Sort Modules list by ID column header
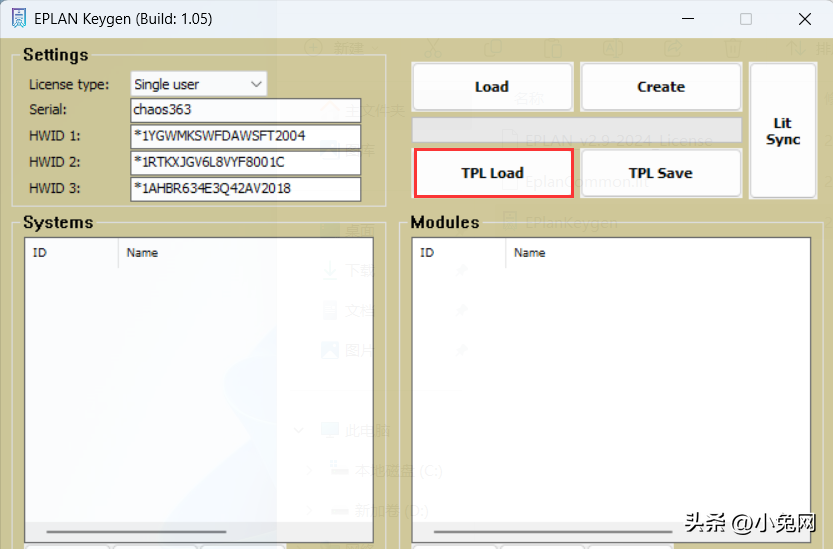This screenshot has height=549, width=833. pyautogui.click(x=457, y=253)
